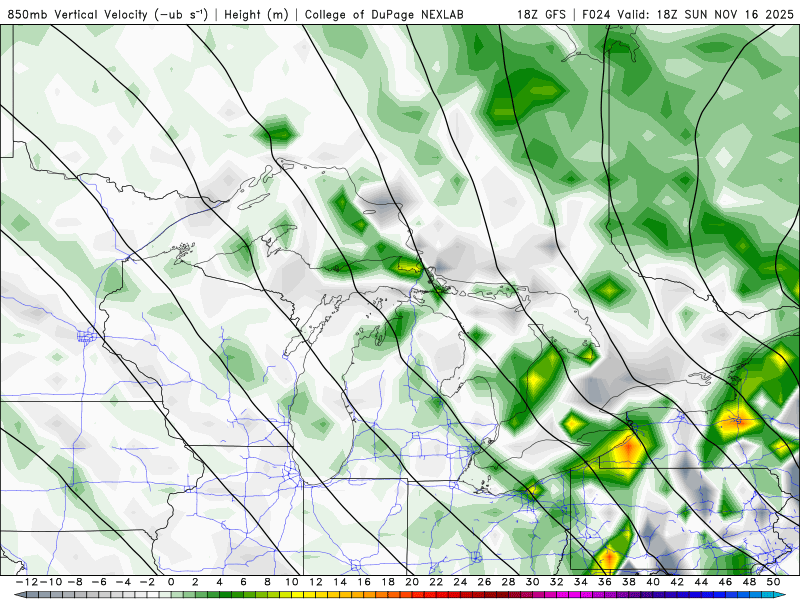Click the right arrow end of color bar

point(781,595)
